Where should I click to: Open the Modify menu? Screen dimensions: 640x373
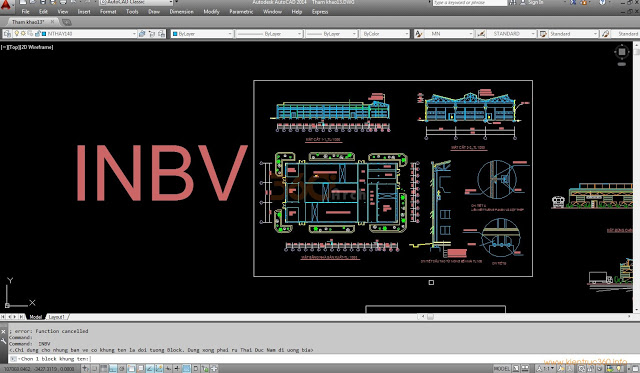point(211,12)
